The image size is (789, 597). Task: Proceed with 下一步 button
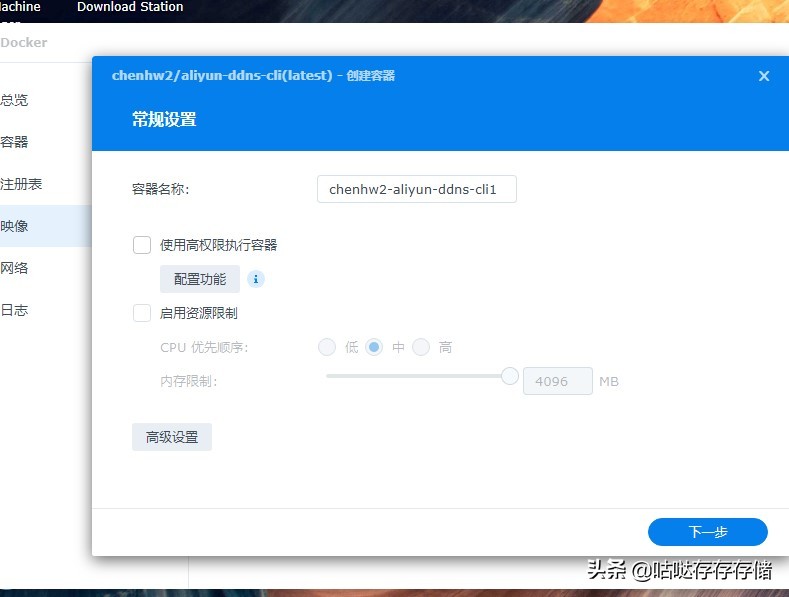tap(707, 532)
